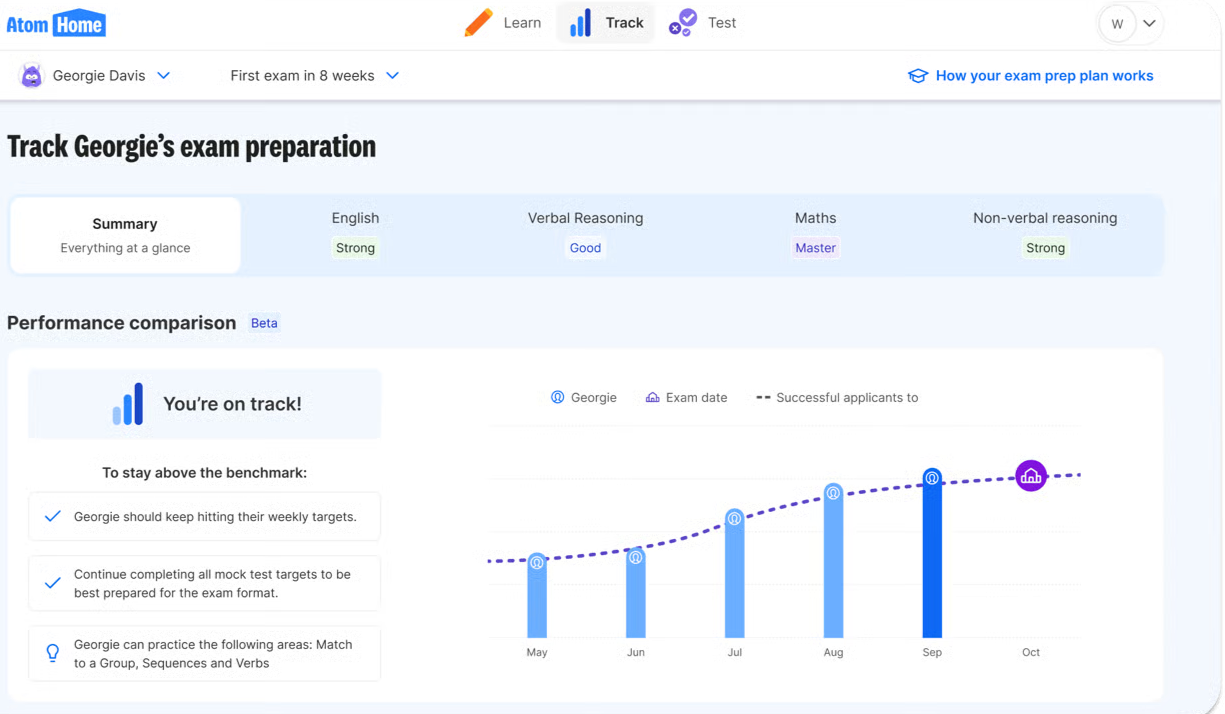The image size is (1225, 714).
Task: Toggle Successful applicants legend entry
Action: 837,397
